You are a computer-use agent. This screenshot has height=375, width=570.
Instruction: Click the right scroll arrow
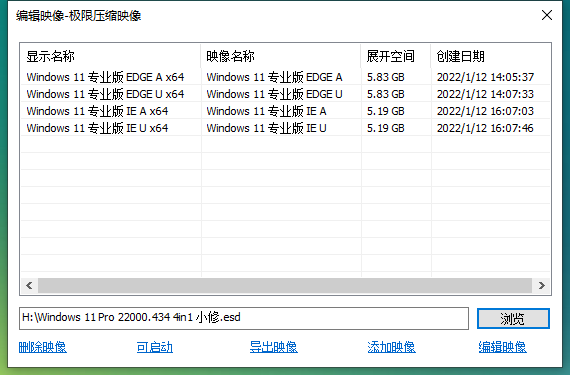click(542, 286)
